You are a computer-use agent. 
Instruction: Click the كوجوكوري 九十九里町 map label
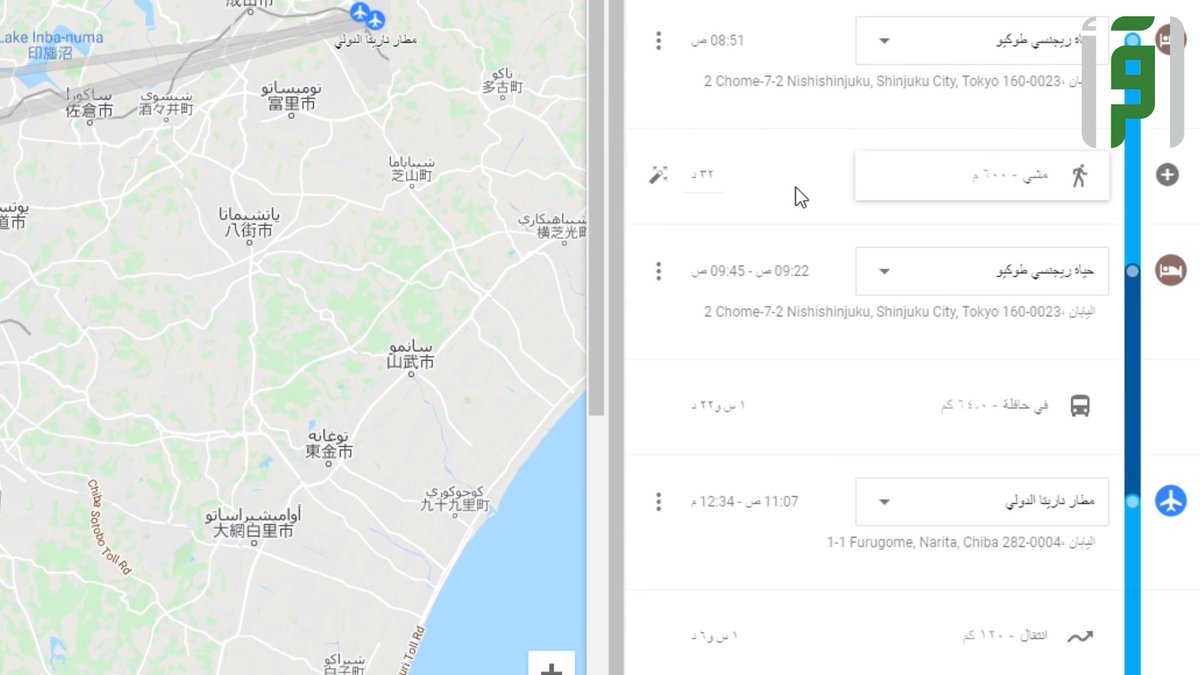454,499
